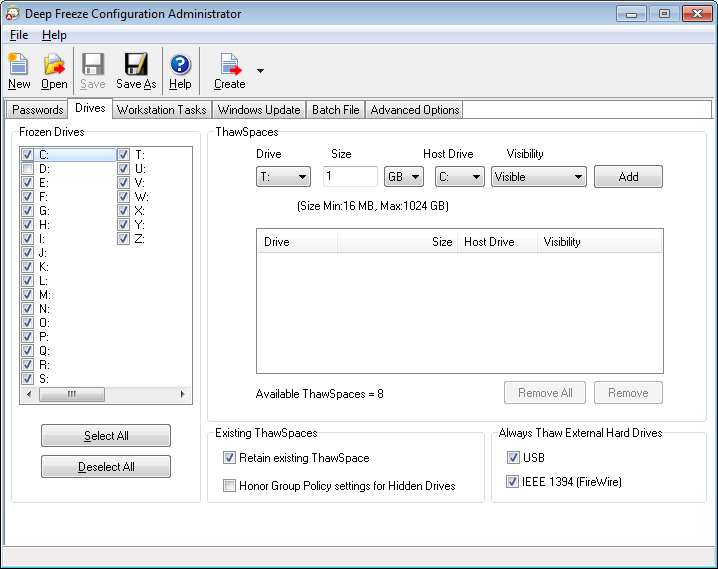Screen dimensions: 718x569
Task: Open the Host Drive dropdown
Action: 459,177
